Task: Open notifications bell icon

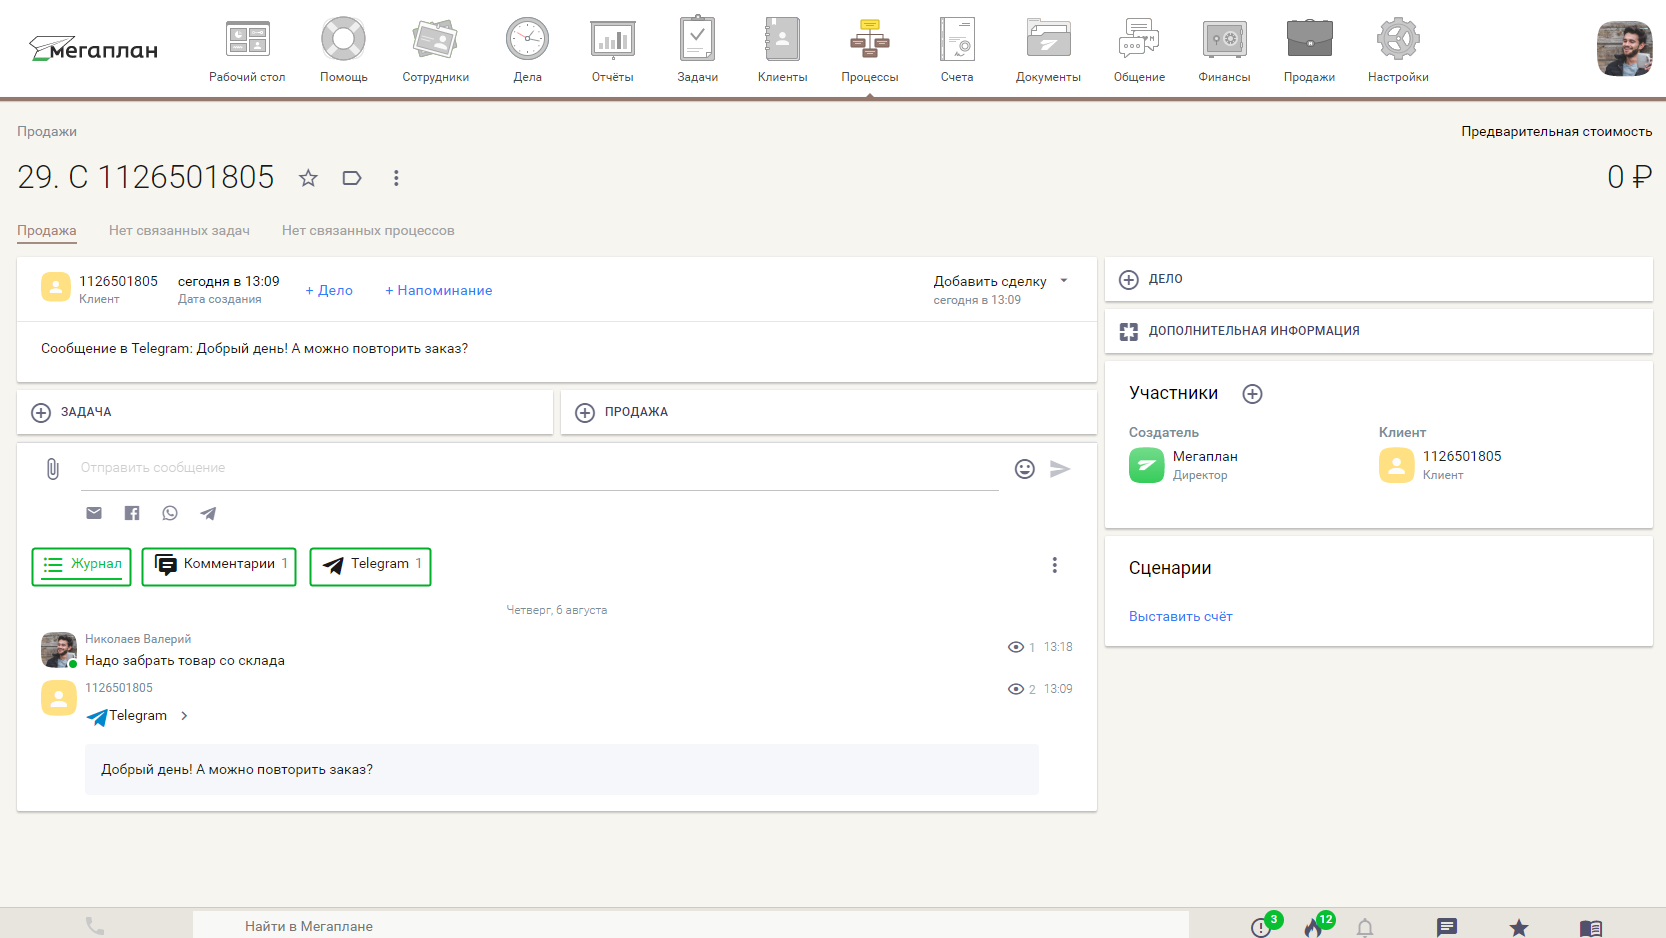Action: point(1365,928)
